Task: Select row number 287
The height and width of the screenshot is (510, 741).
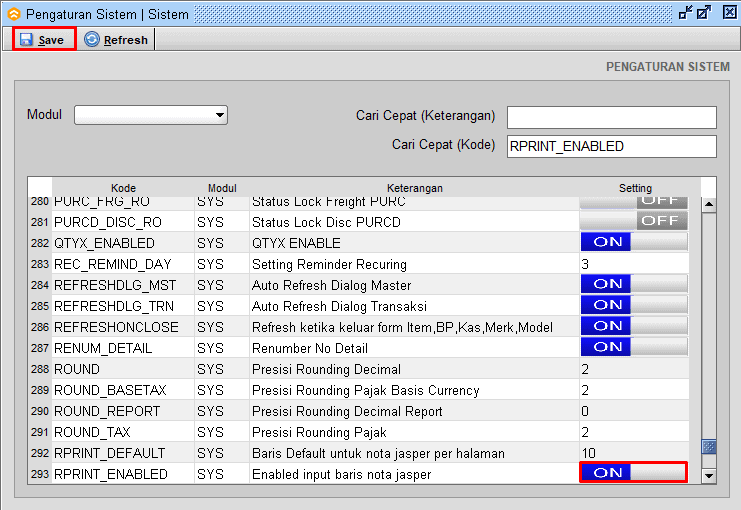Action: pyautogui.click(x=40, y=348)
